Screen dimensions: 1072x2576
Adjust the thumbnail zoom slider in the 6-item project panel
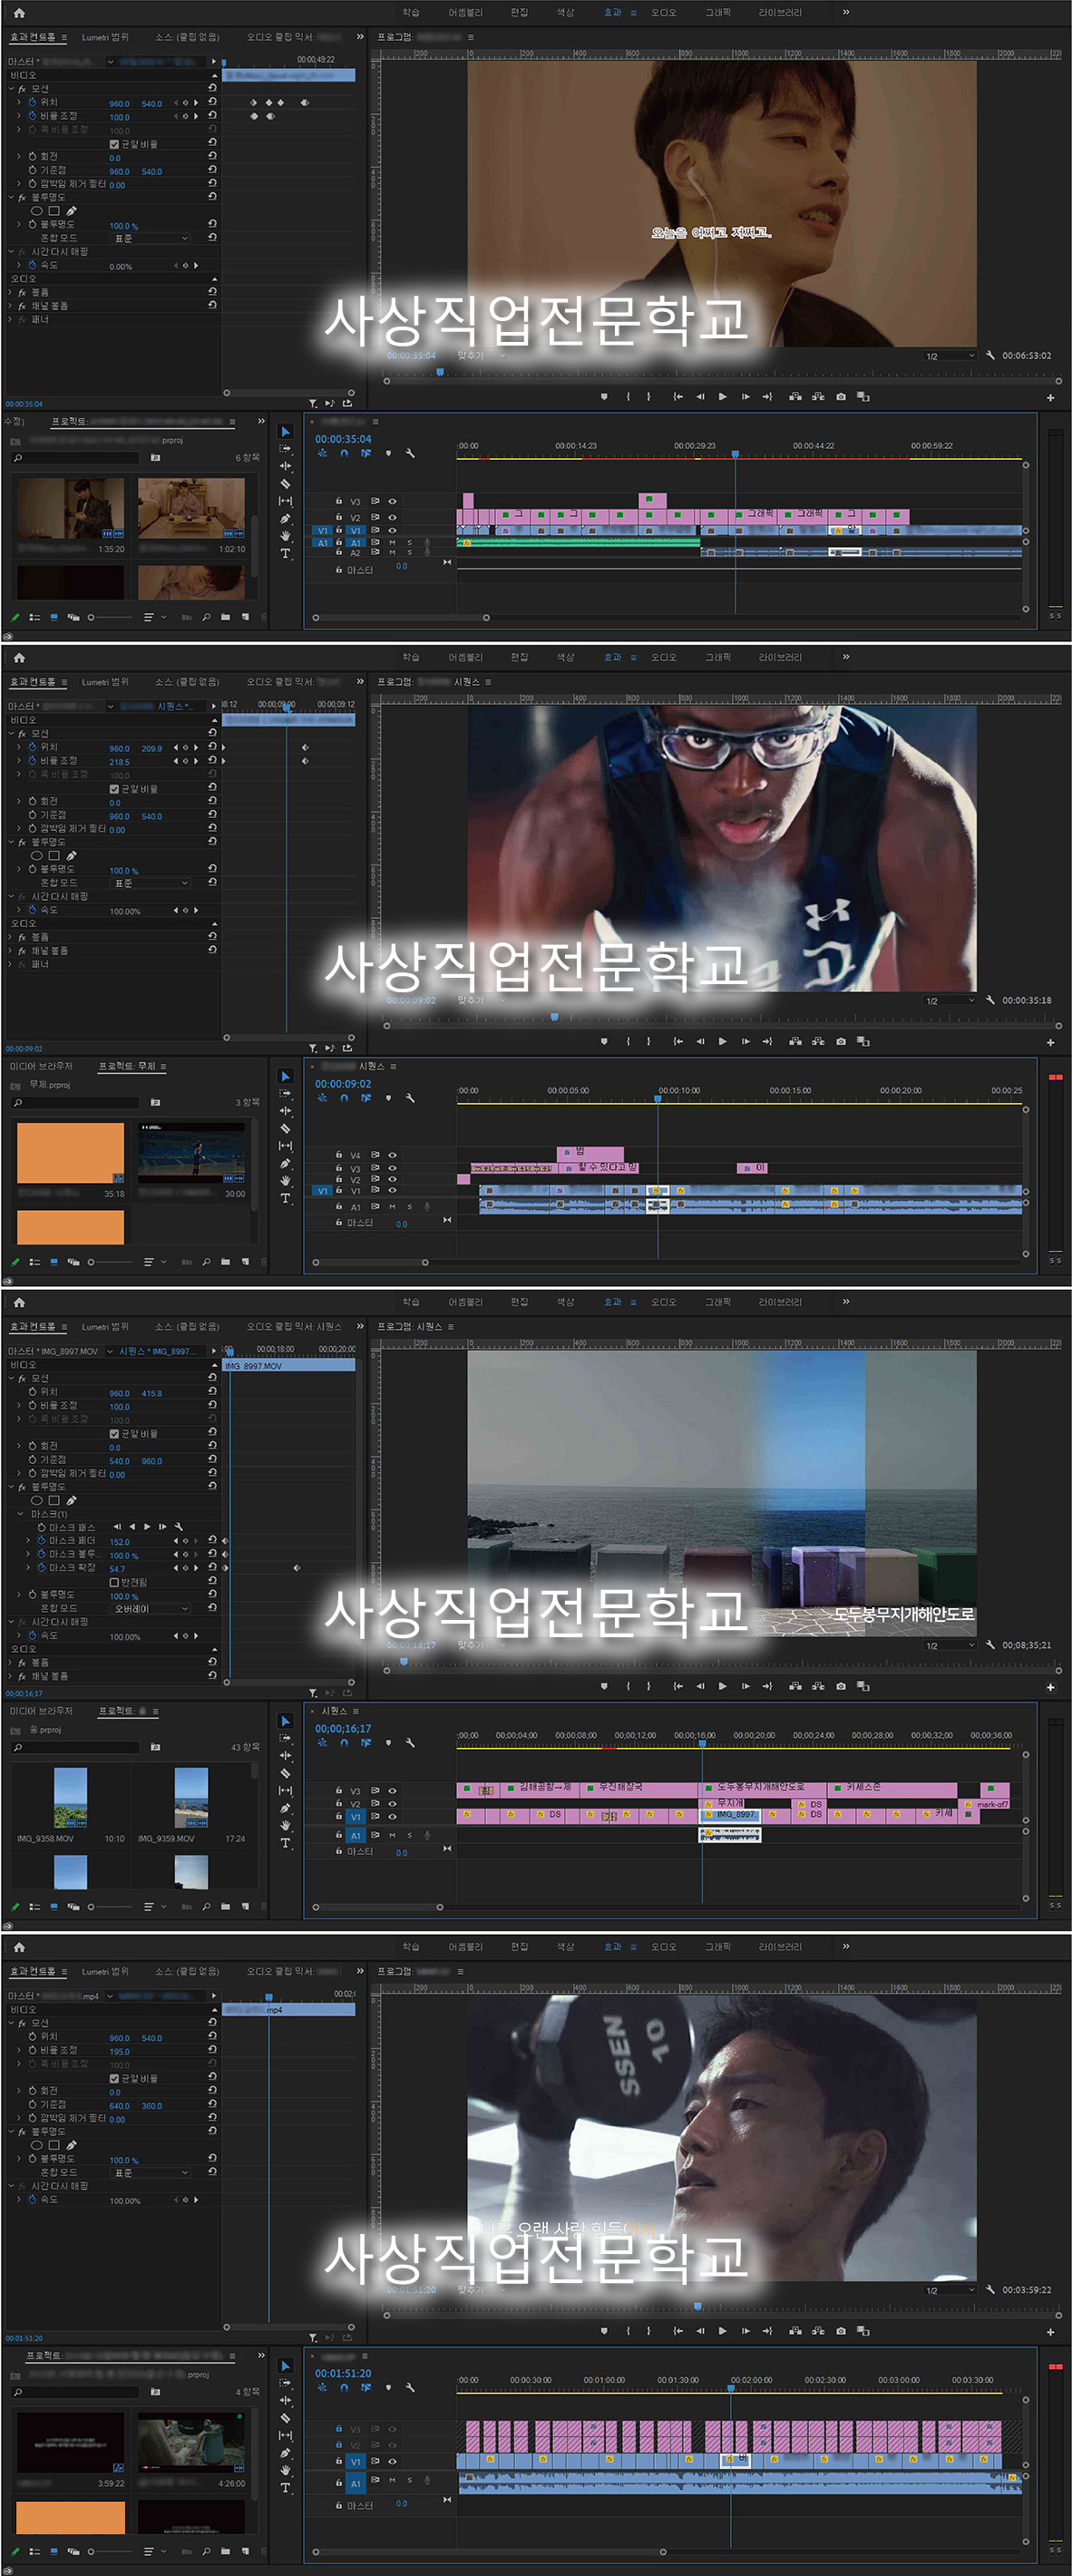tap(110, 617)
